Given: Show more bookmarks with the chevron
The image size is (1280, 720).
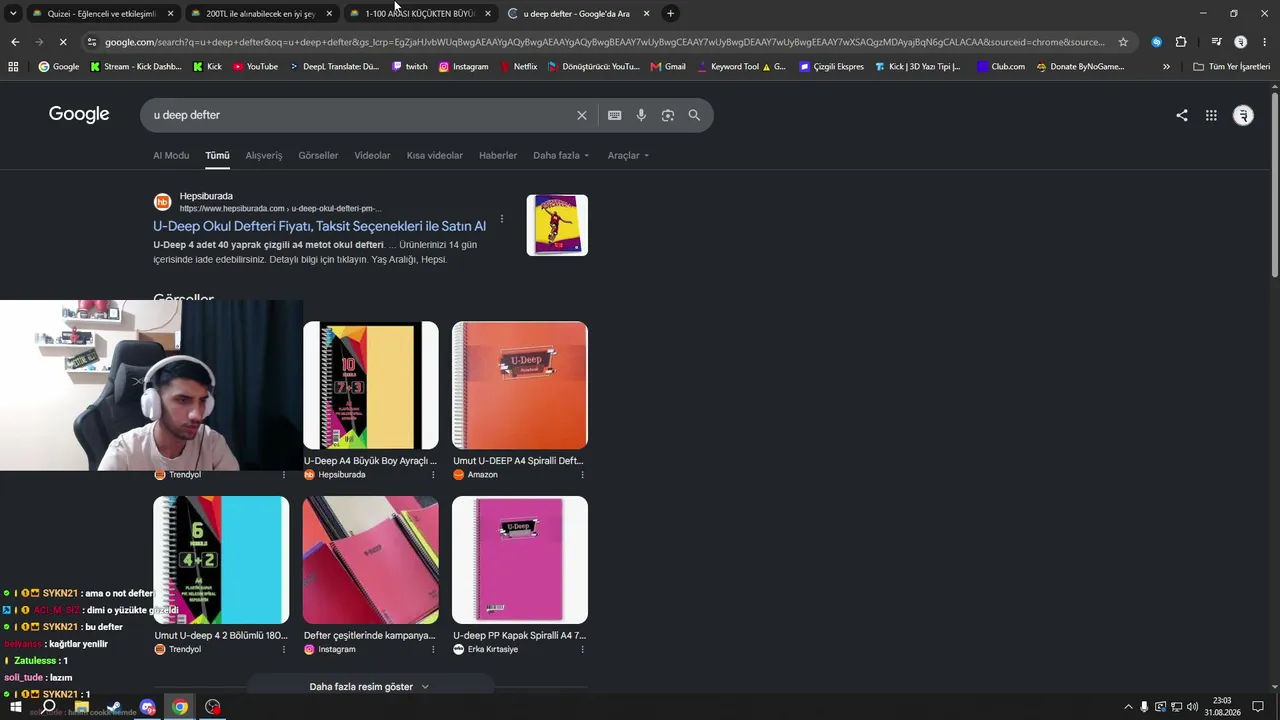Looking at the screenshot, I should (x=1166, y=67).
